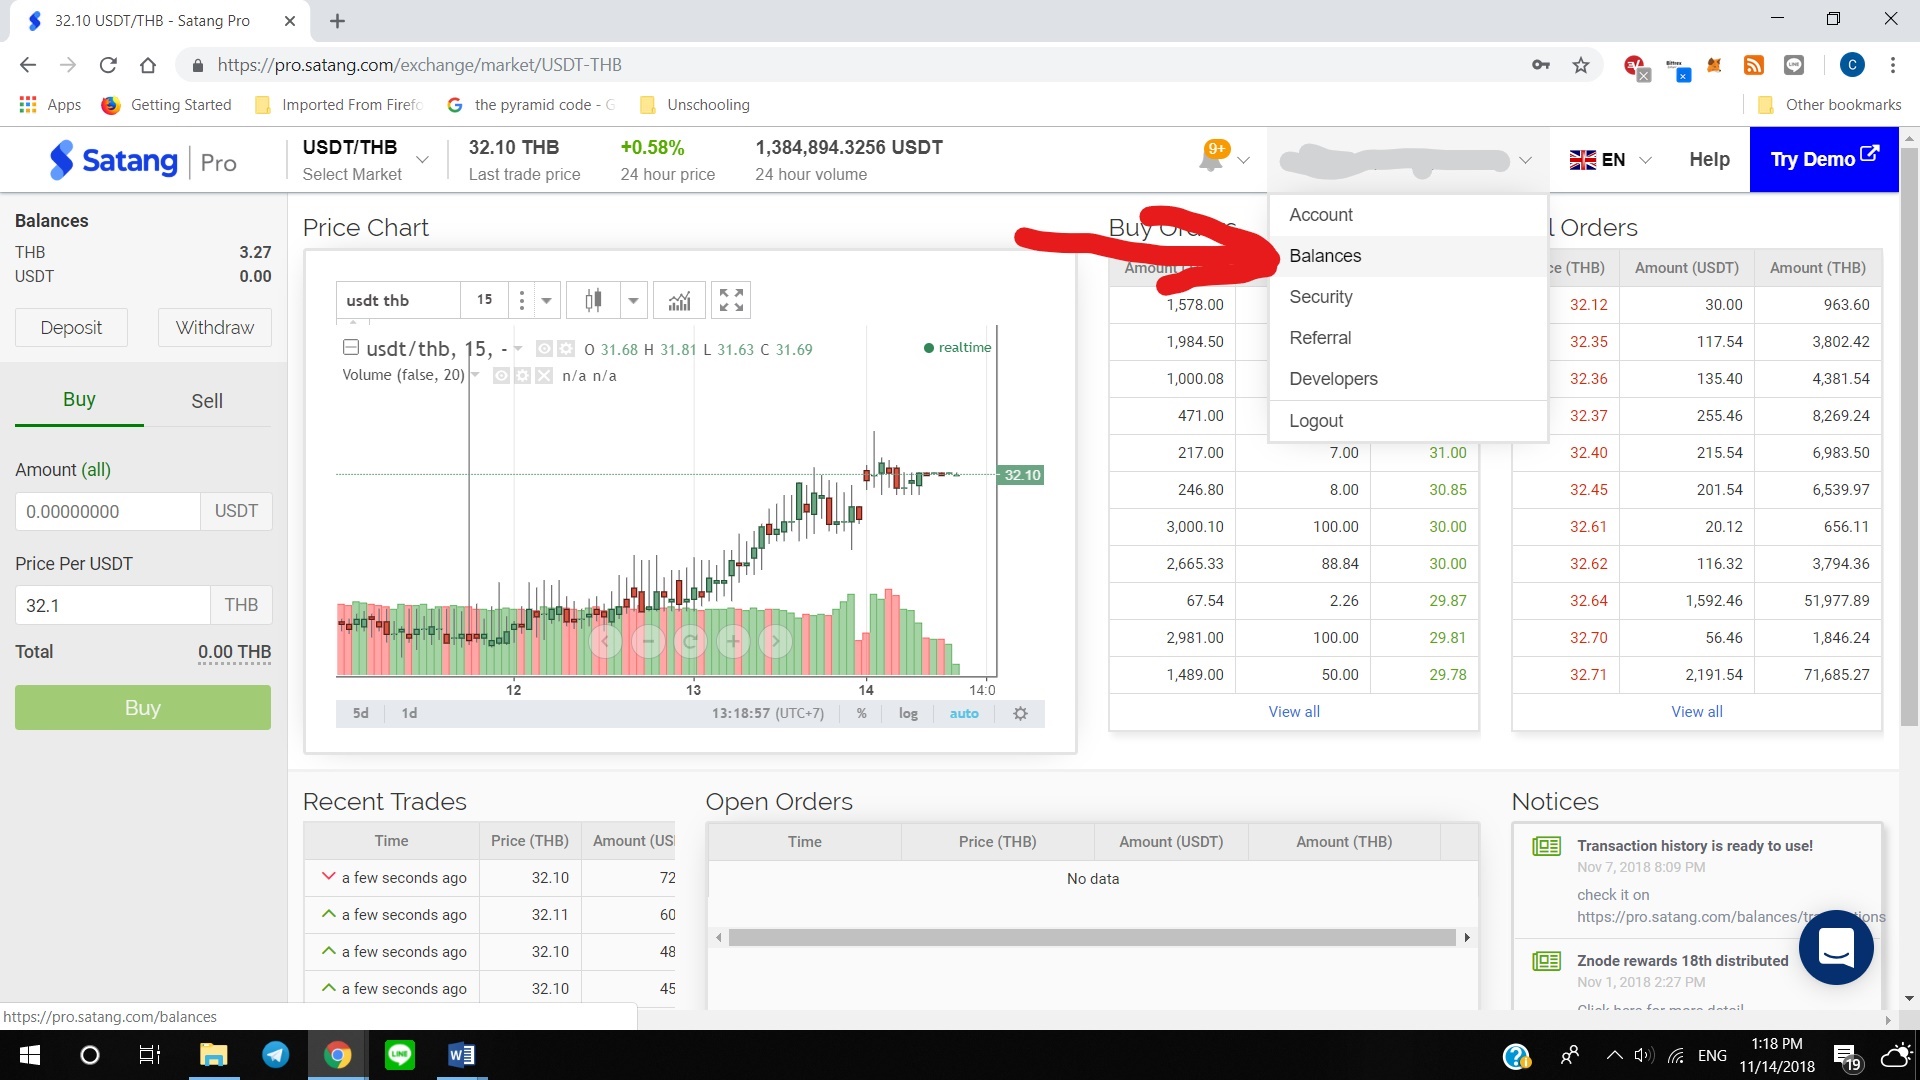Expand the Select Market dropdown
The width and height of the screenshot is (1920, 1080).
pos(422,160)
